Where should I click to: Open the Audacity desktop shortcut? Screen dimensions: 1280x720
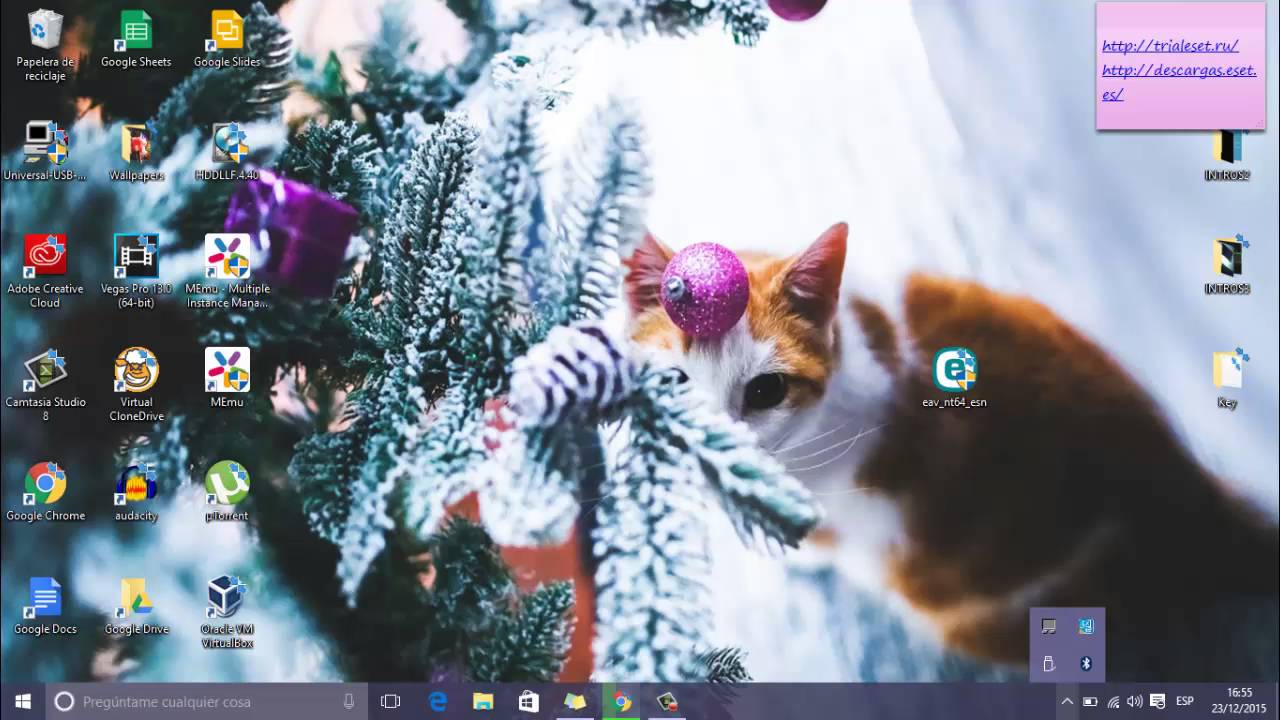pyautogui.click(x=136, y=492)
